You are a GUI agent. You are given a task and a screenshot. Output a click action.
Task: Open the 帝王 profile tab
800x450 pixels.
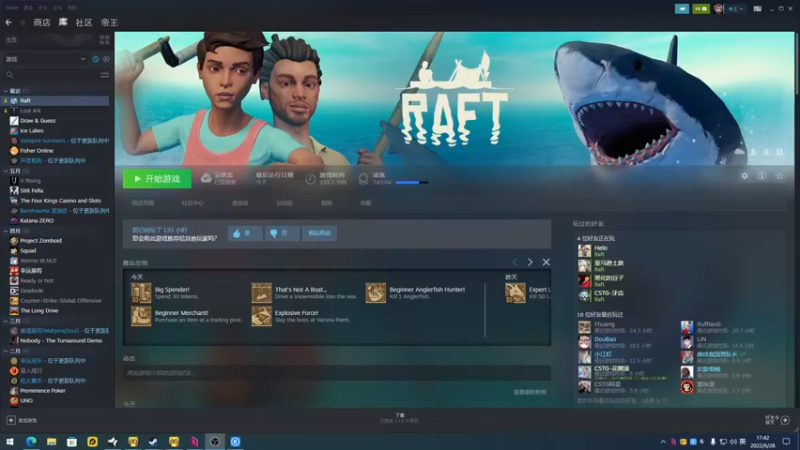point(109,22)
